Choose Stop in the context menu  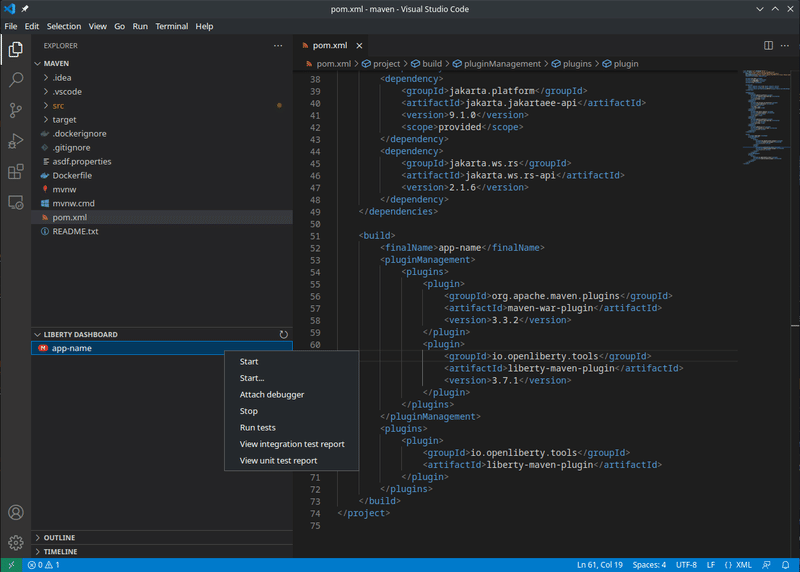[x=291, y=411]
